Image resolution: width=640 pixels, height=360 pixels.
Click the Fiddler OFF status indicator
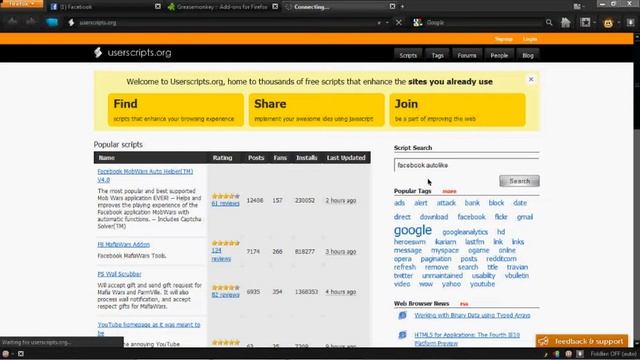tap(613, 354)
